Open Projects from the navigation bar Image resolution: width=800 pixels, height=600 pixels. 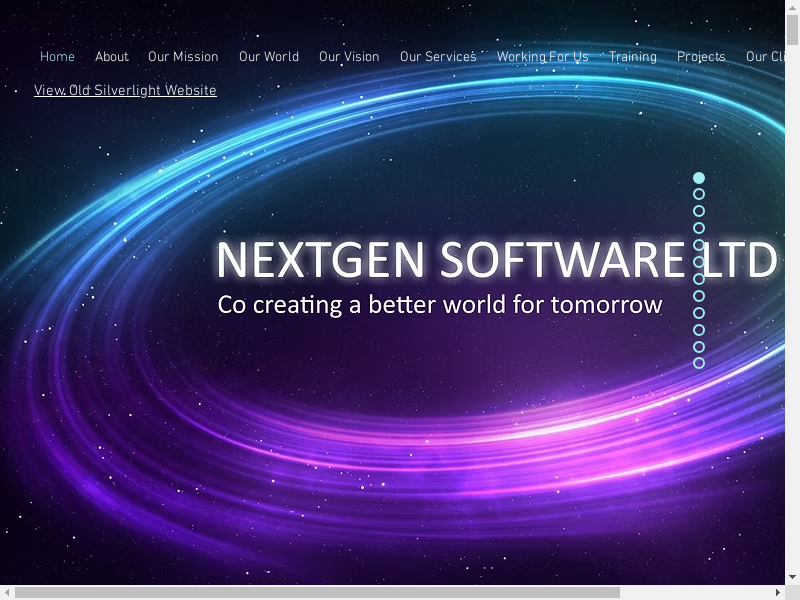pyautogui.click(x=701, y=57)
